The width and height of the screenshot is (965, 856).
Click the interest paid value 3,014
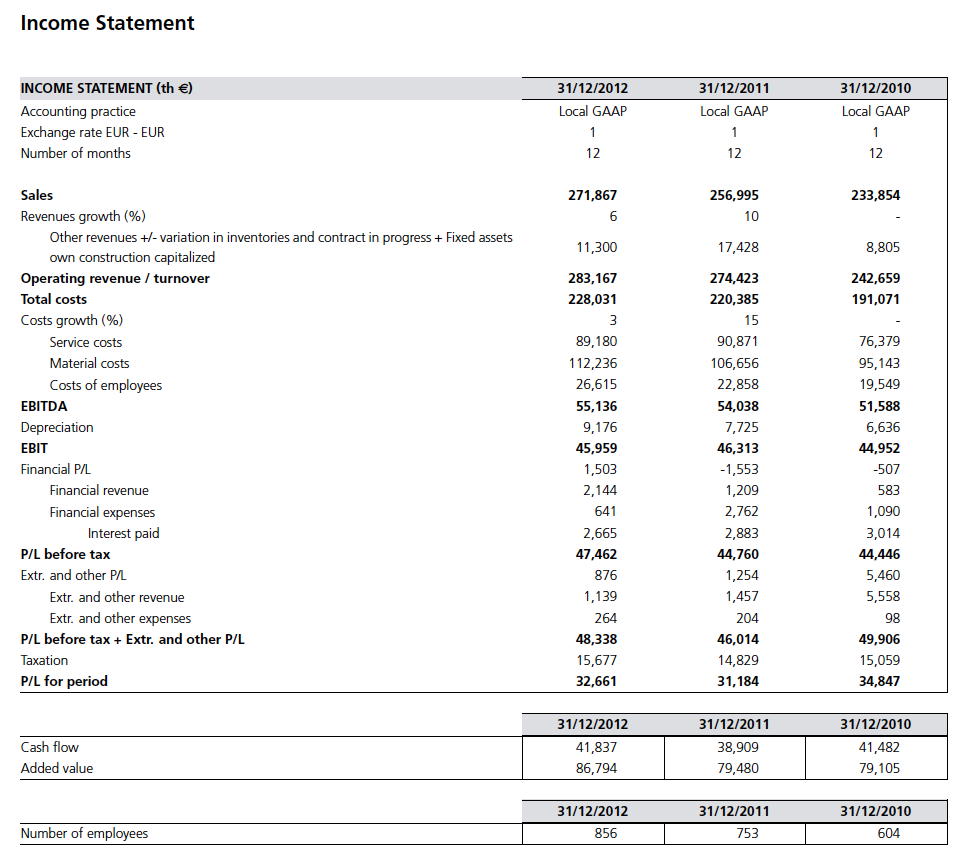coord(883,534)
